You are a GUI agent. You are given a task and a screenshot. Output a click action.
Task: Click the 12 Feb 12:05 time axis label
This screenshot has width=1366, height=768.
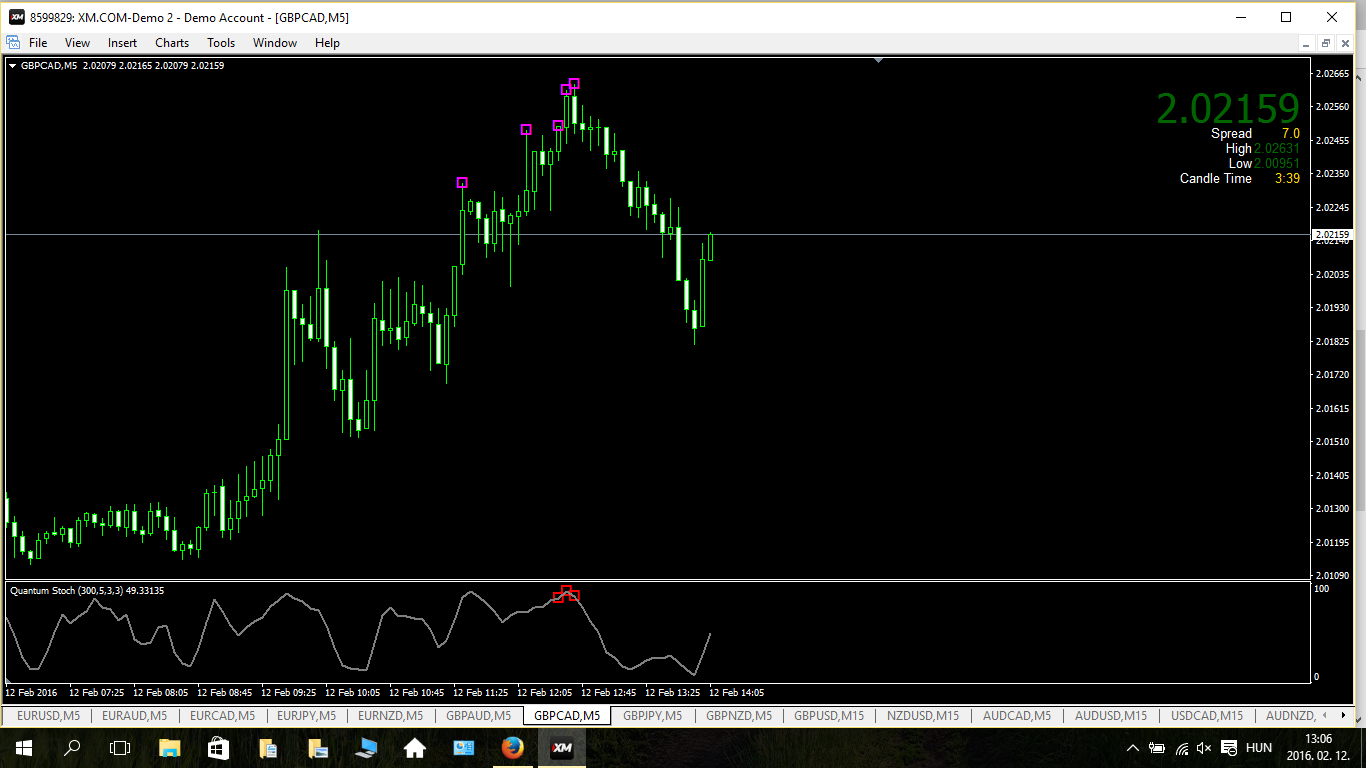point(544,692)
